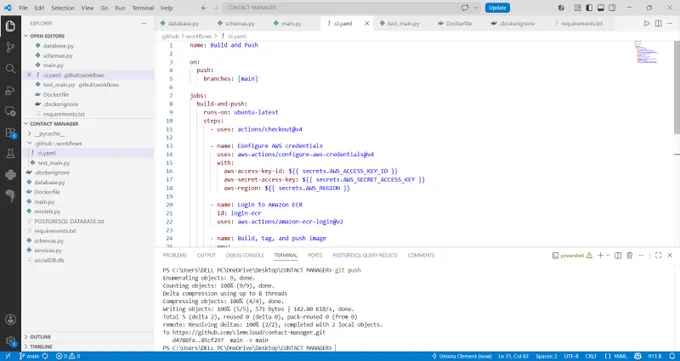Click the blue Update button
Viewport: 680px width, 361px height.
(x=497, y=8)
